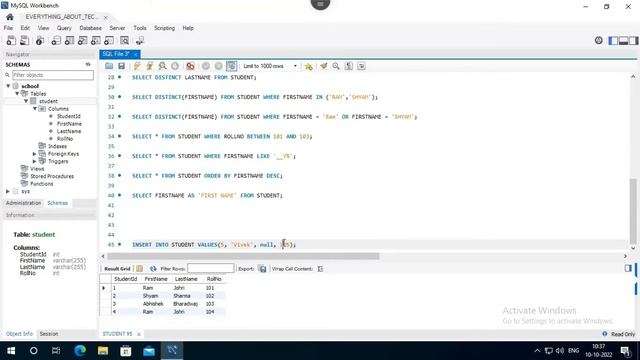Click the Filter objects search field
The width and height of the screenshot is (640, 360).
[x=53, y=75]
